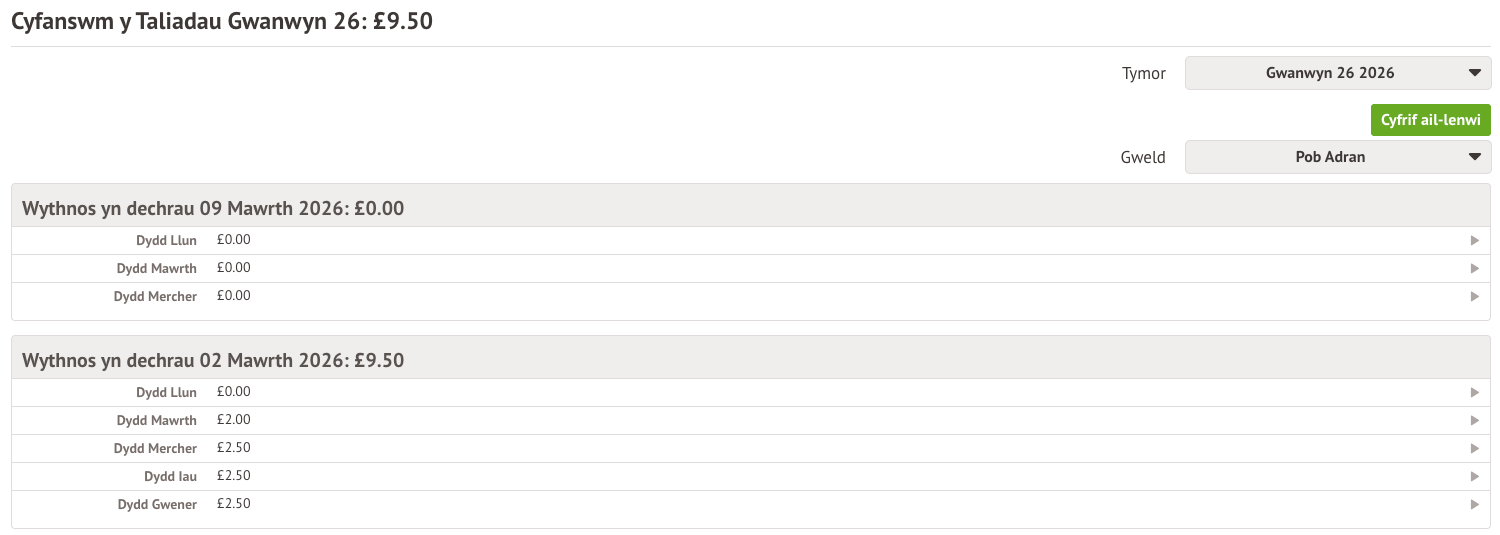
Task: Click the Cyfanswm y Taliadau heading
Action: tap(221, 21)
